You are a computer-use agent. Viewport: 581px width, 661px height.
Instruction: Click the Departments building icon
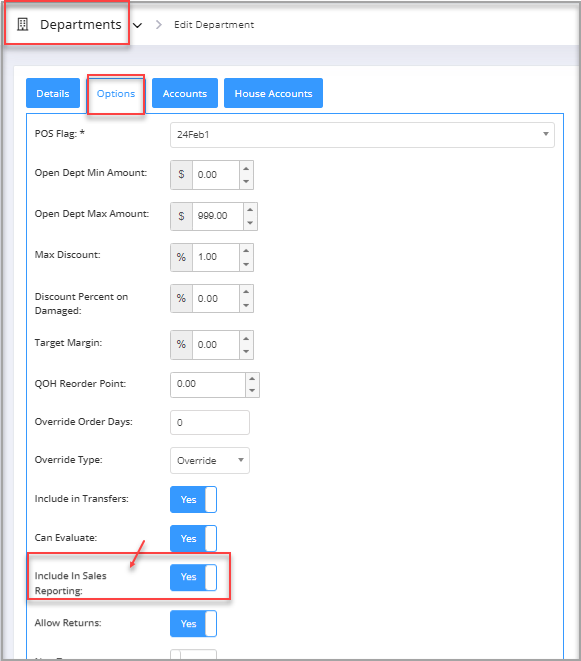click(x=22, y=24)
